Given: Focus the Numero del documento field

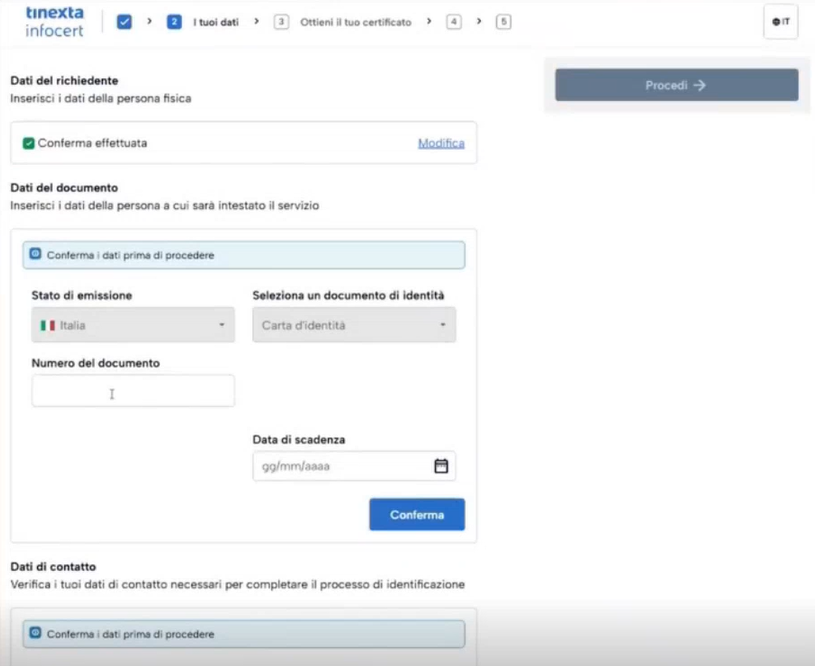Looking at the screenshot, I should point(133,391).
